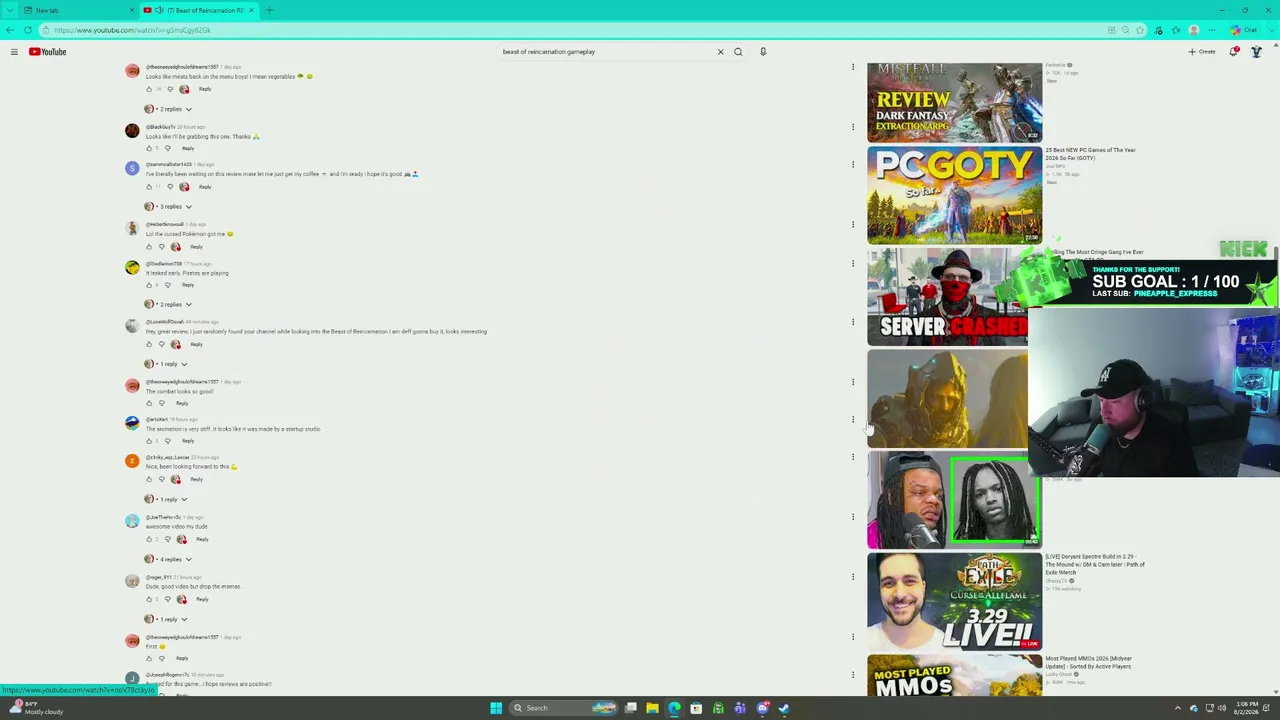The width and height of the screenshot is (1280, 720).
Task: Show hidden system tray icons
Action: pos(1177,708)
